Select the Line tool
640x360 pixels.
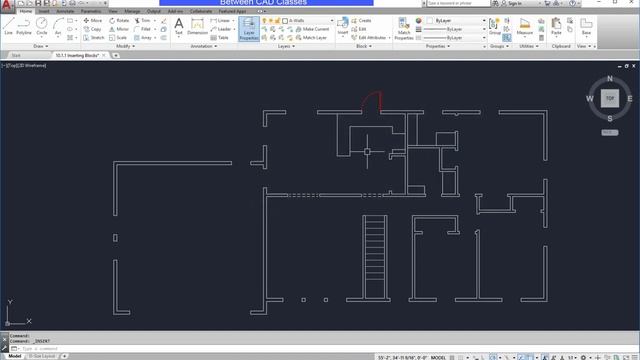9,26
